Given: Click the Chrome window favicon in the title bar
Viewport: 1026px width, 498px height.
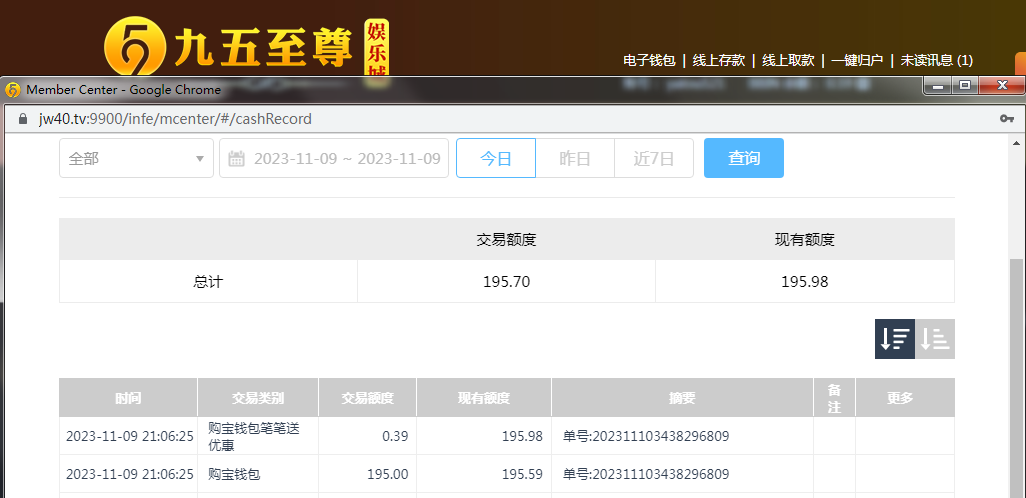Looking at the screenshot, I should point(13,90).
